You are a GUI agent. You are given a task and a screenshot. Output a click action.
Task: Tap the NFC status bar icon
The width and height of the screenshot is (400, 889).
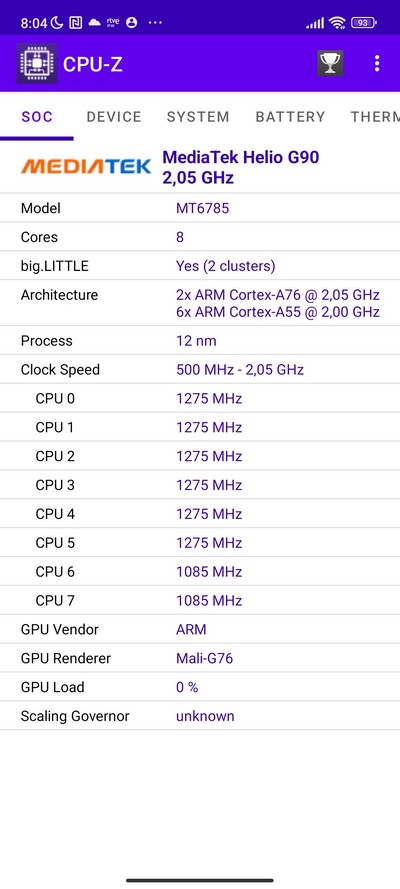pos(75,23)
